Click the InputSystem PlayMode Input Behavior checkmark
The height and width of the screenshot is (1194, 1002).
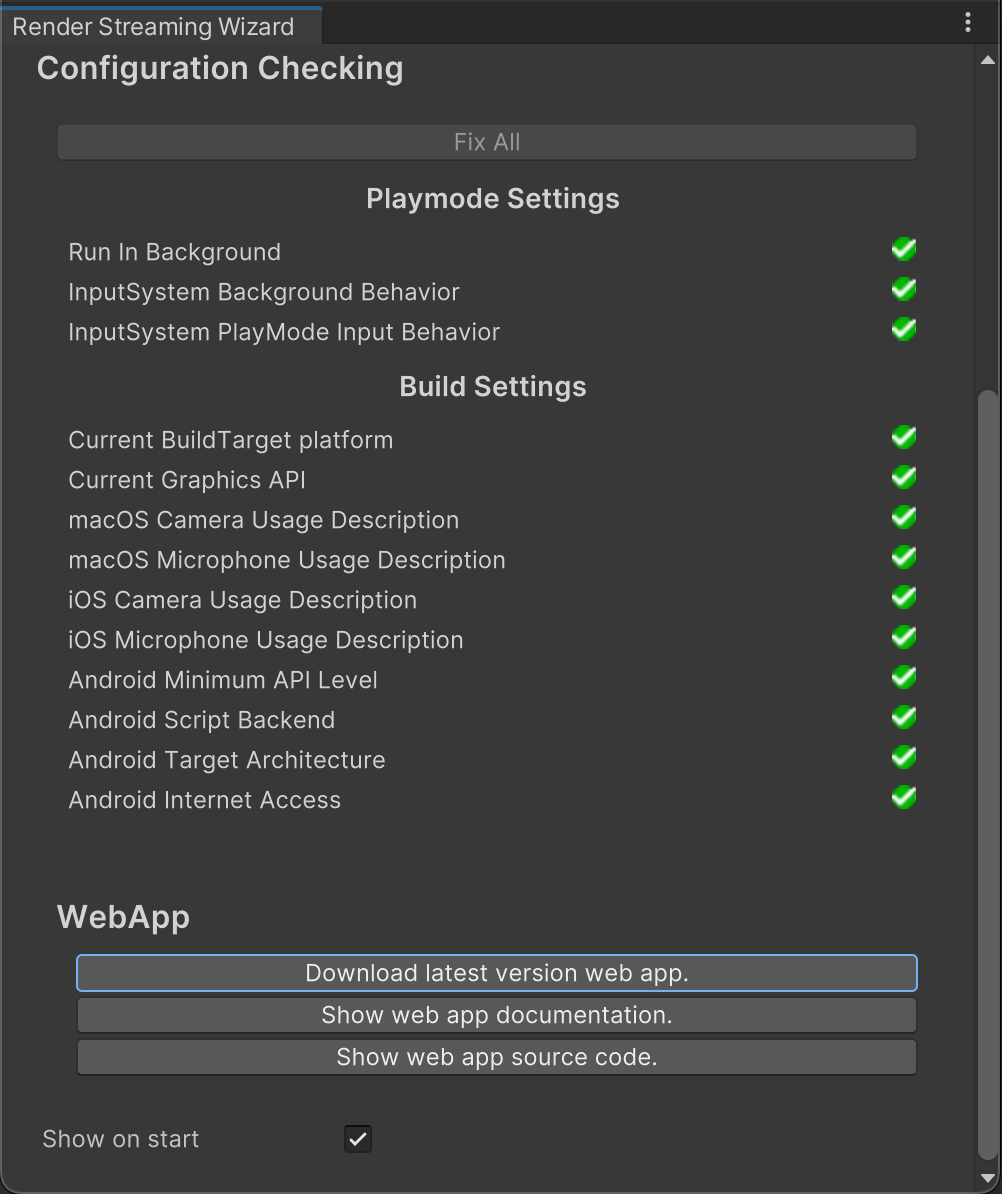tap(904, 330)
